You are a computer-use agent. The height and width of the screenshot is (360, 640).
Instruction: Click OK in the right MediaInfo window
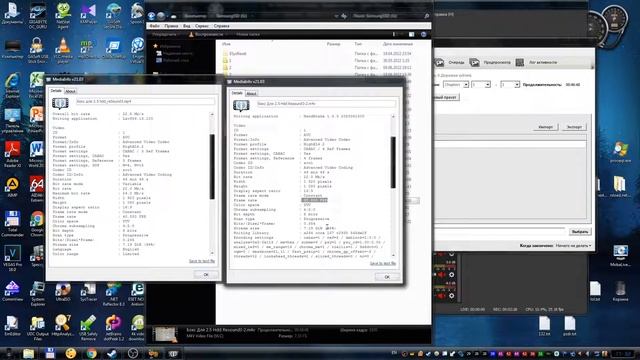(x=387, y=277)
